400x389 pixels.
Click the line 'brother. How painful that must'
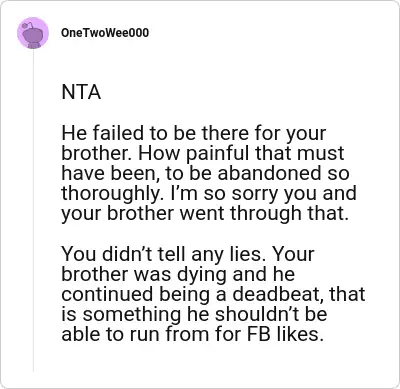[x=203, y=153]
